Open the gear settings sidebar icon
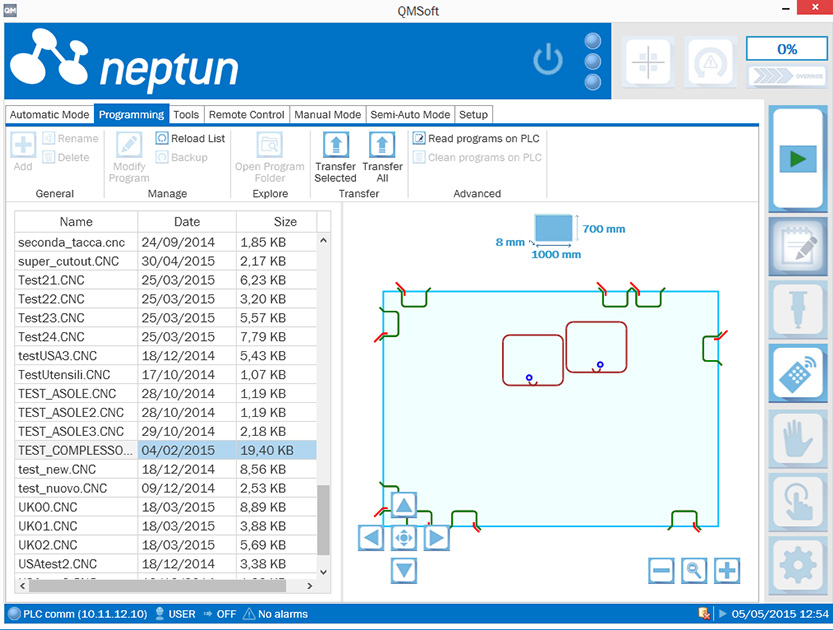The width and height of the screenshot is (833, 630). (x=797, y=566)
